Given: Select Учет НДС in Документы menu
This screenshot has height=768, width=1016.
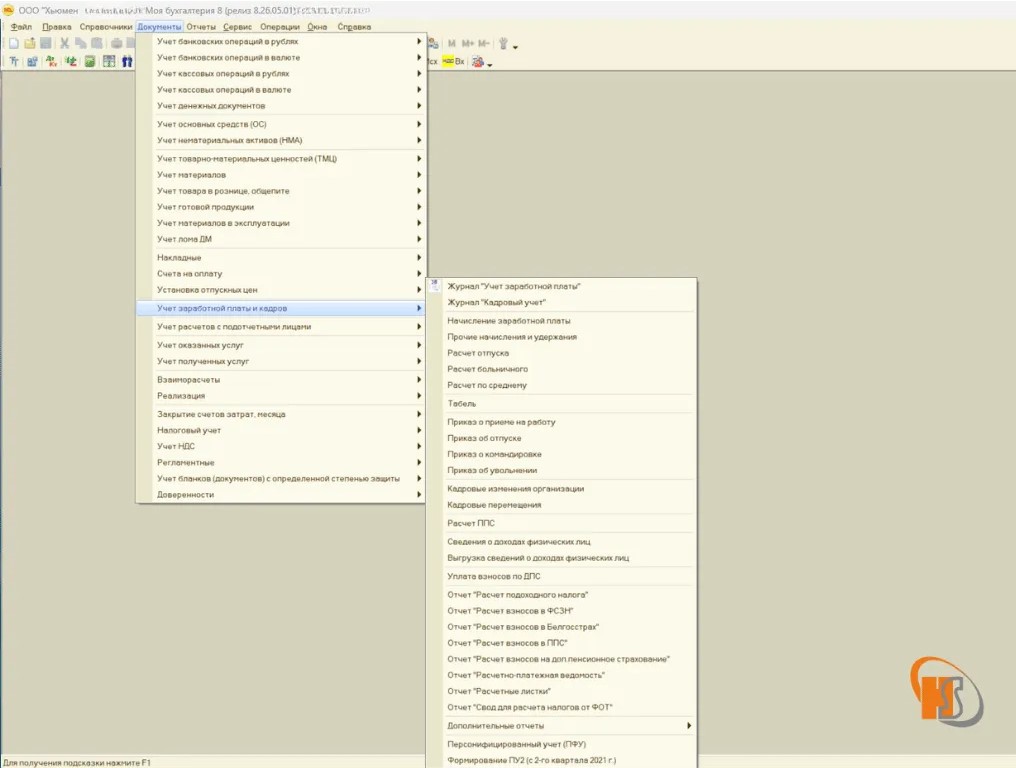Looking at the screenshot, I should (x=281, y=446).
